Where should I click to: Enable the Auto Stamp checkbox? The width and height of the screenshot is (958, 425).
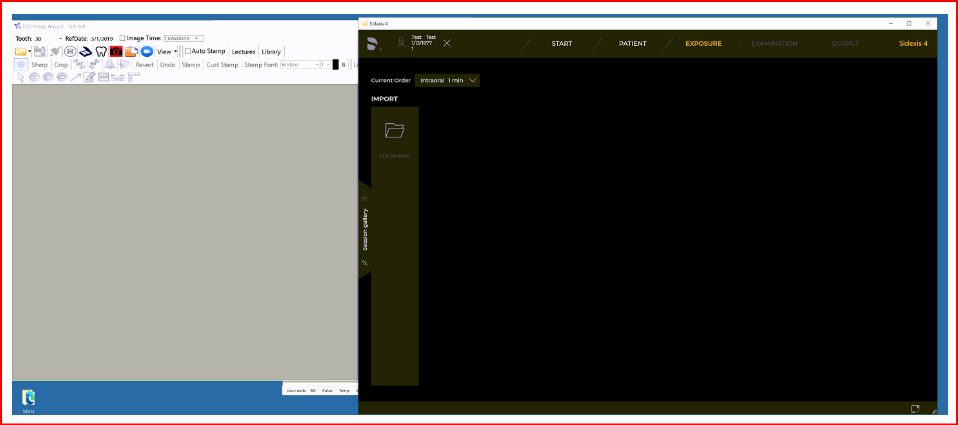tap(187, 51)
